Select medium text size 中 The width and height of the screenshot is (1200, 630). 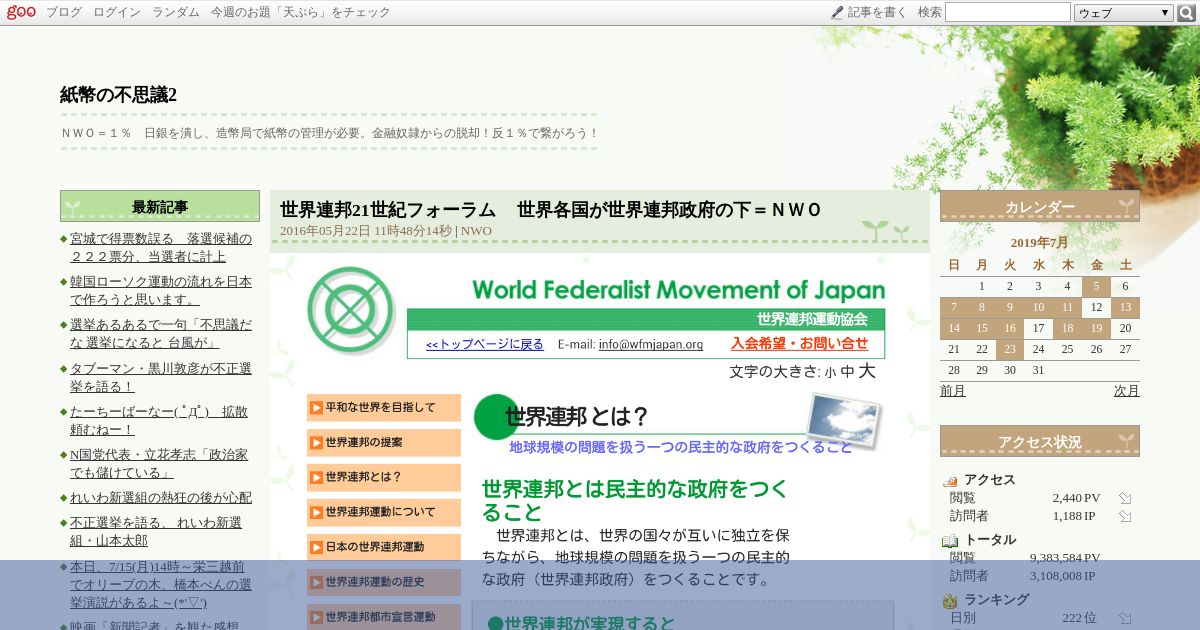click(847, 372)
